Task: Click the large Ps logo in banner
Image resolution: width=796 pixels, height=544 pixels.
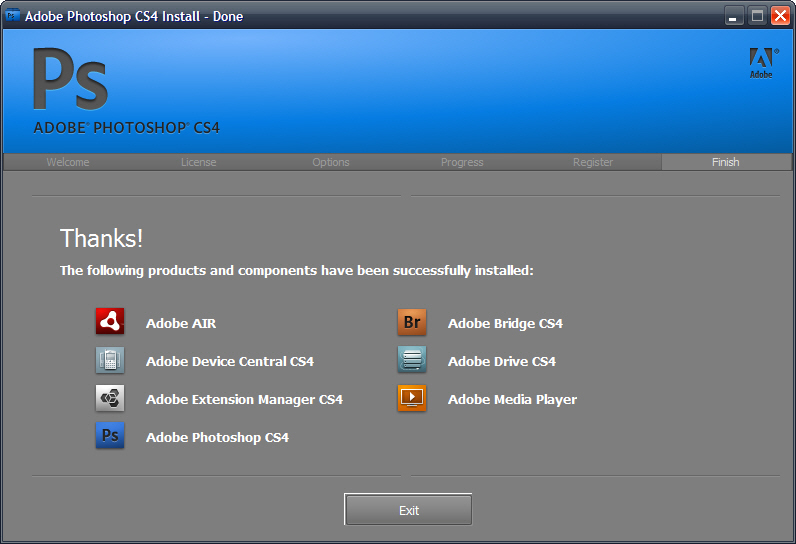Action: pos(70,80)
